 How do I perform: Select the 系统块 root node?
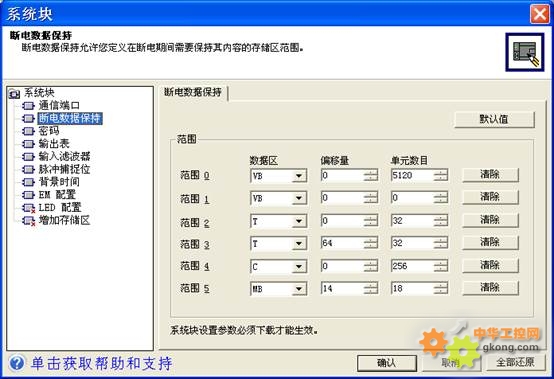pos(39,93)
